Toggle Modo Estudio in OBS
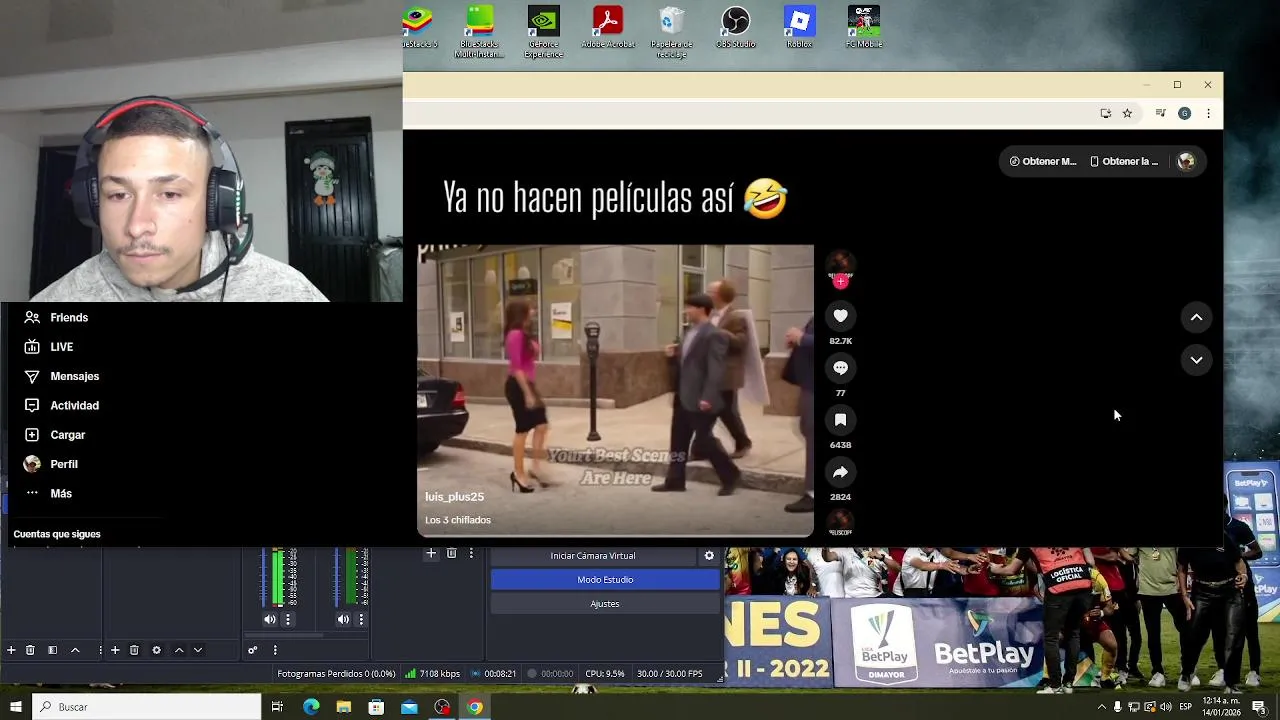Viewport: 1280px width, 720px height. click(x=605, y=580)
